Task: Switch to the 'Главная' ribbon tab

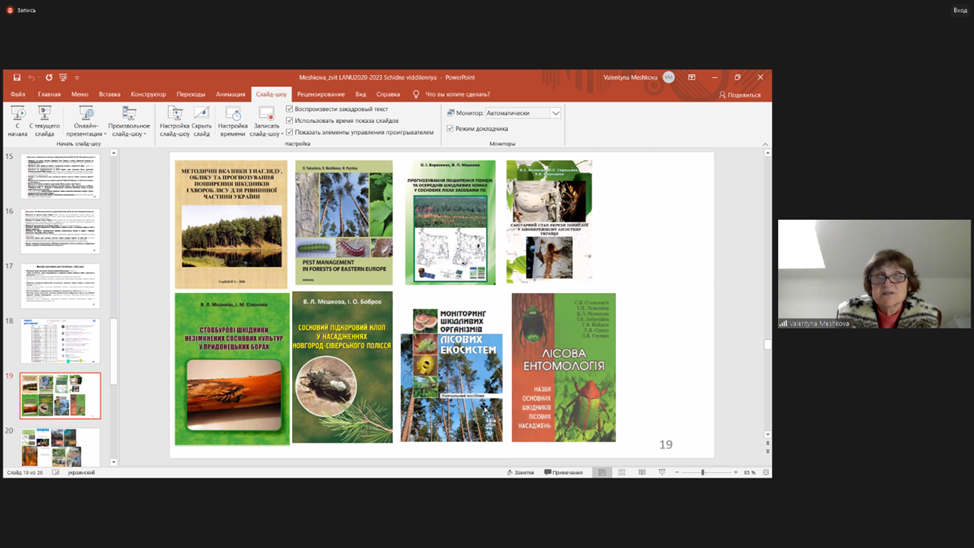Action: 49,94
